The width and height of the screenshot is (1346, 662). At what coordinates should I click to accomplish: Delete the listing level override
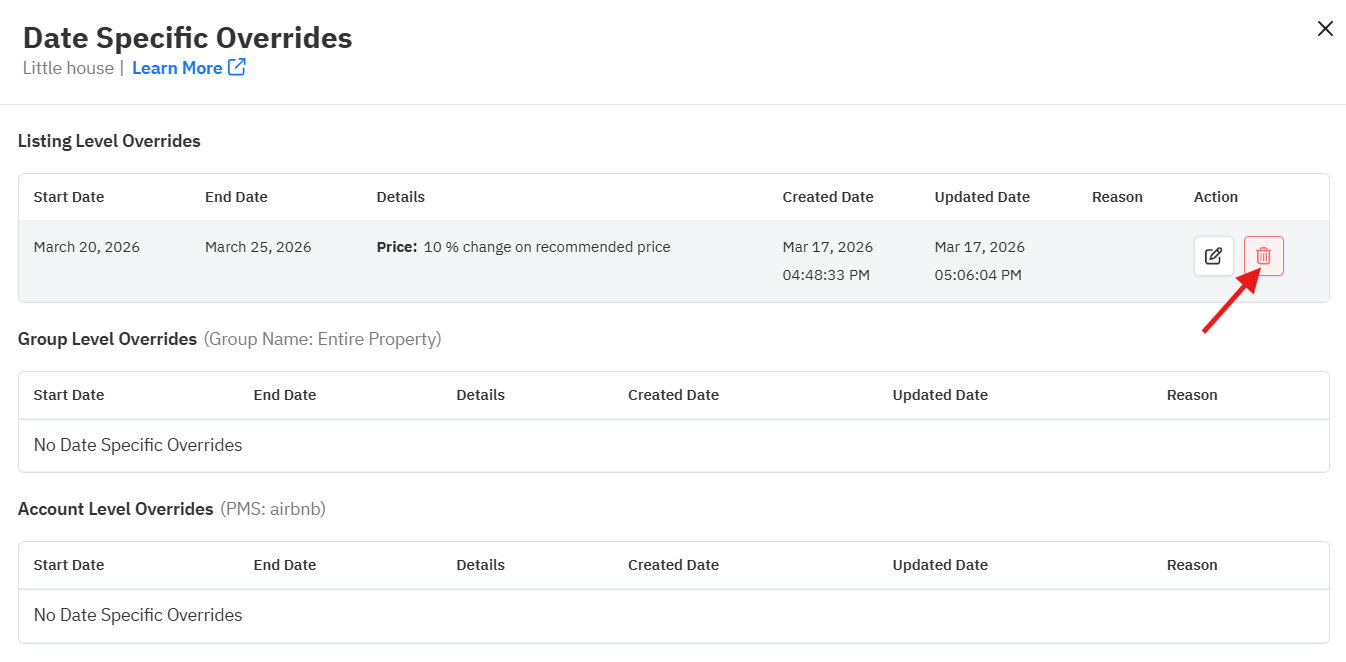click(x=1263, y=256)
